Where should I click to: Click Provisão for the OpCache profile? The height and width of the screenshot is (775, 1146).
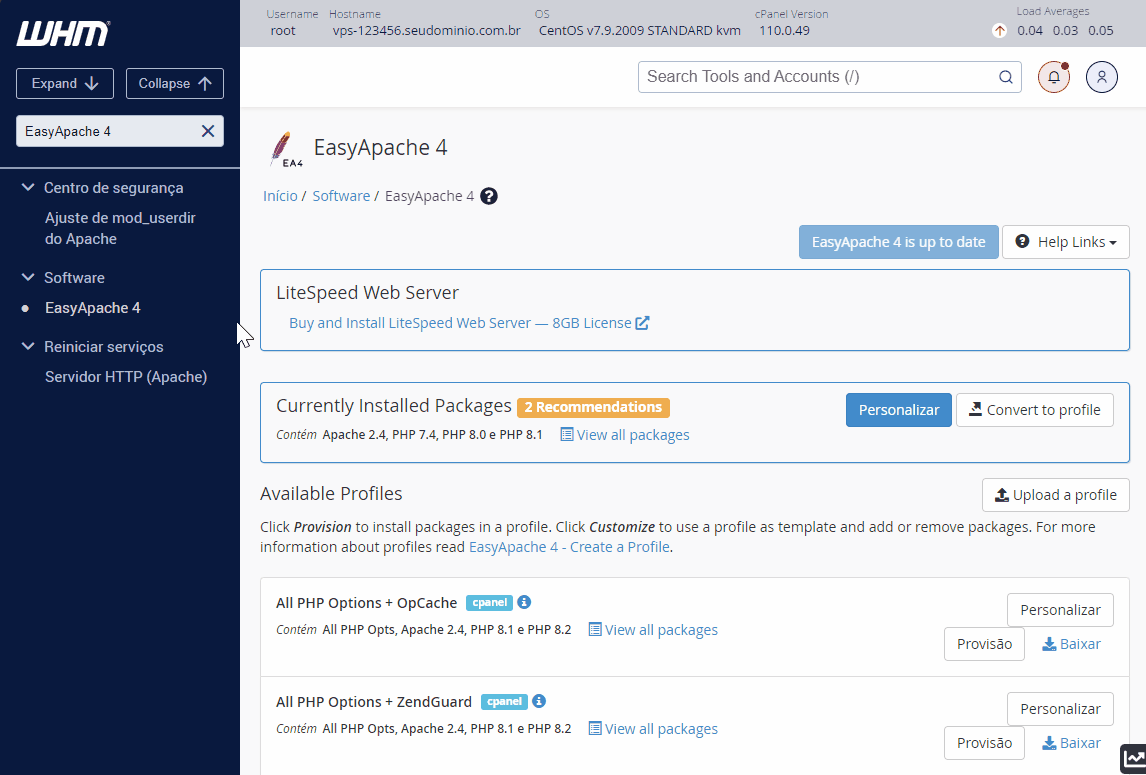(x=984, y=644)
